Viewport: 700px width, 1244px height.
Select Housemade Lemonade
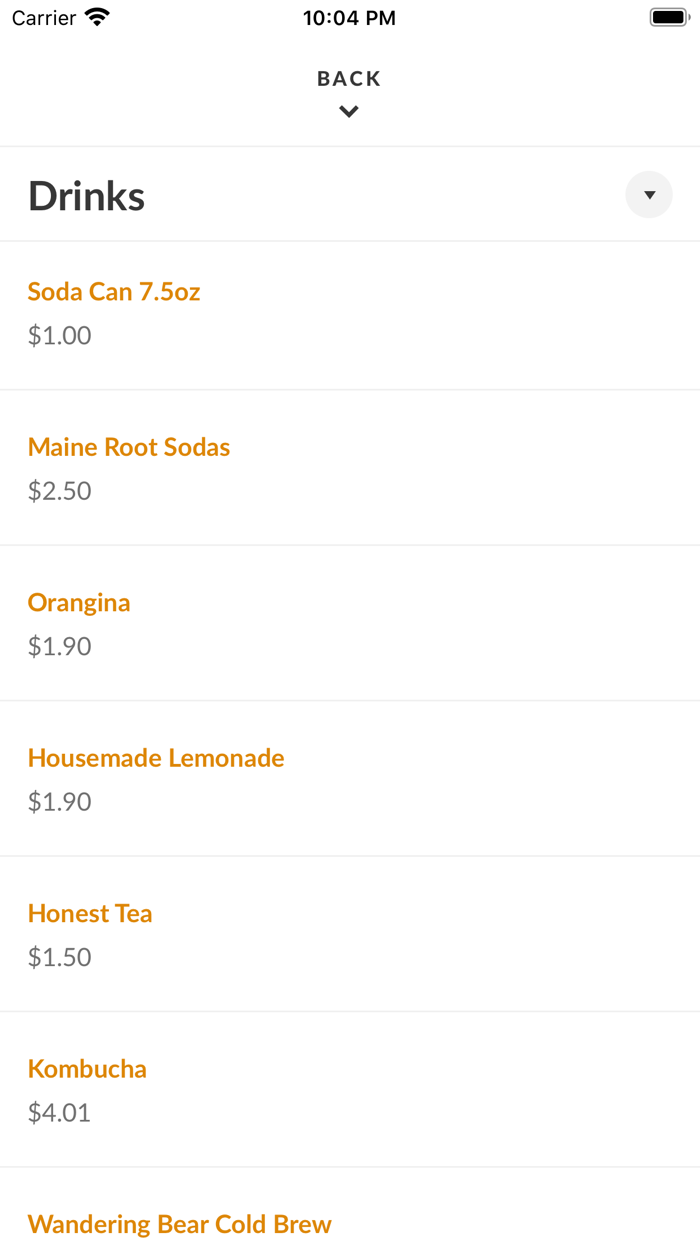[156, 758]
